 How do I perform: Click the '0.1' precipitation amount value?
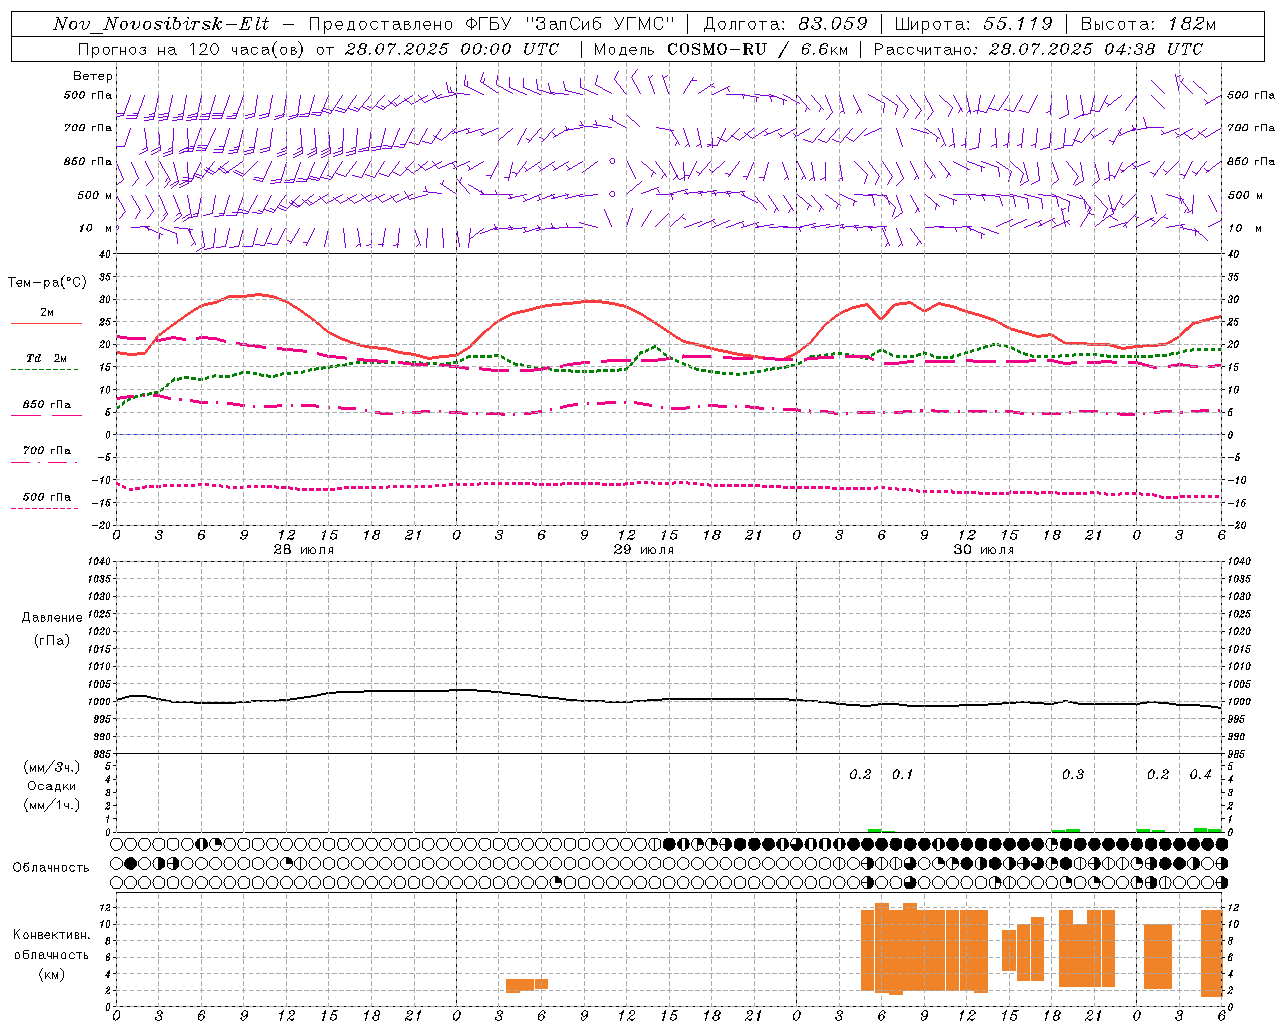pos(903,775)
